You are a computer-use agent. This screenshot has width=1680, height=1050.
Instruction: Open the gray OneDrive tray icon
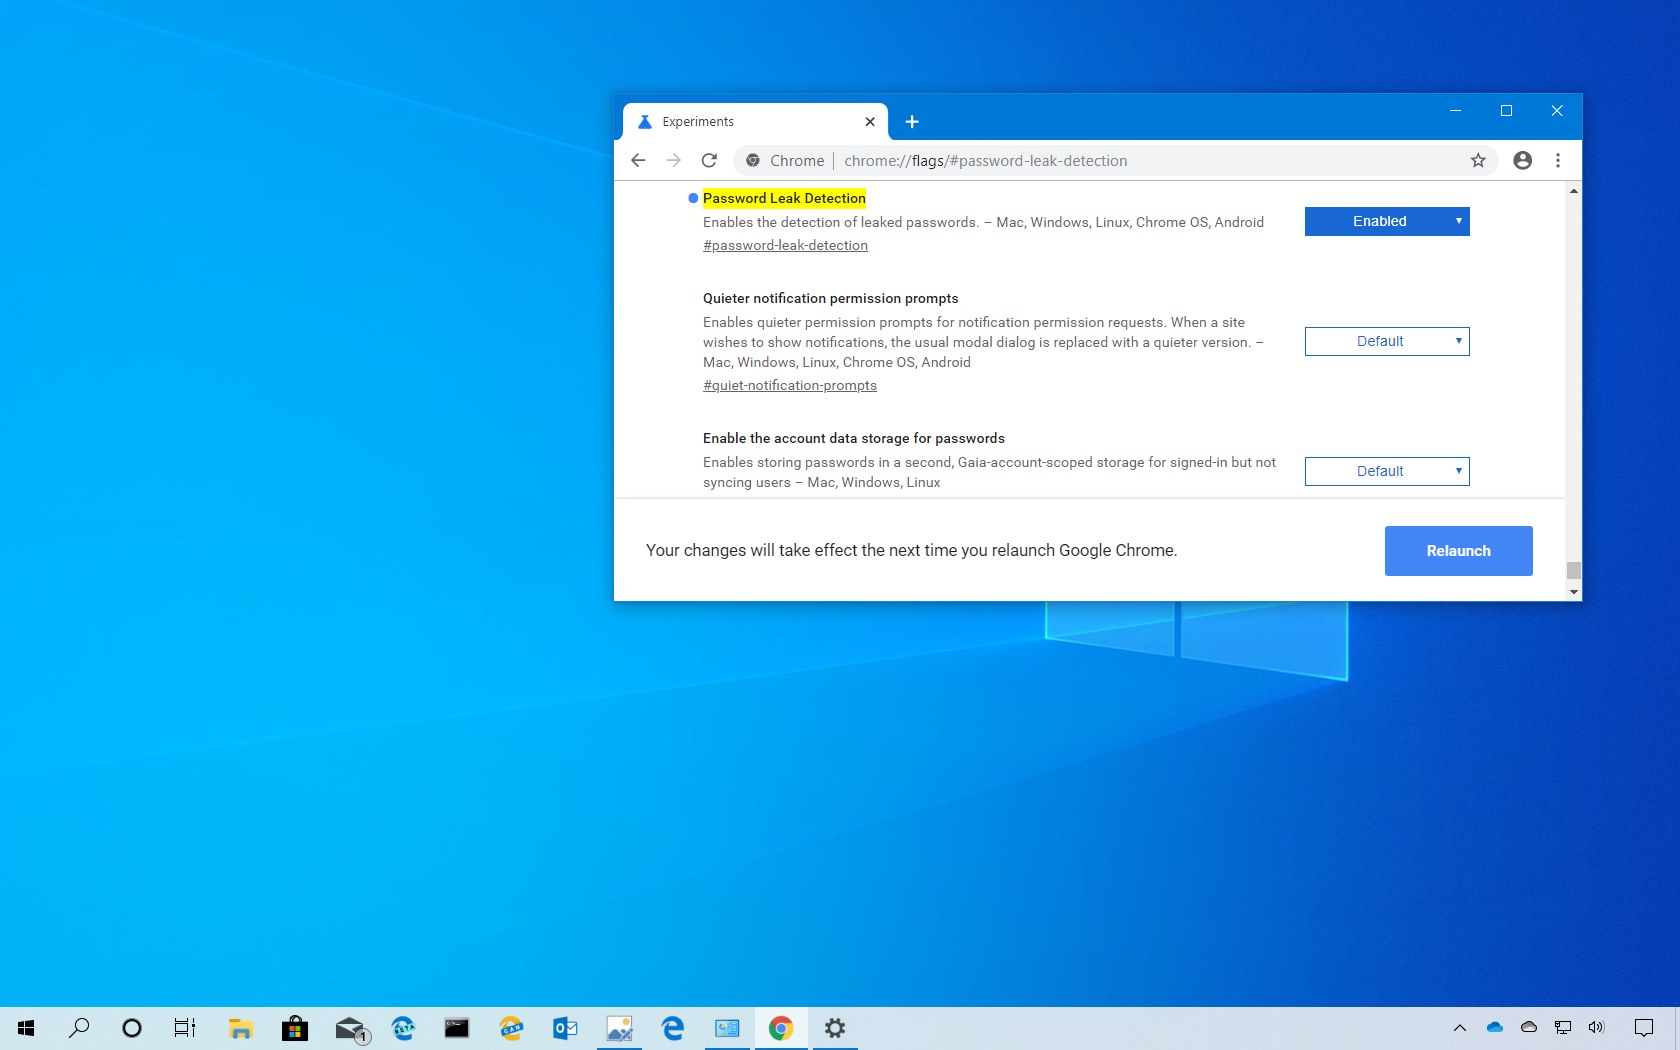tap(1529, 1027)
